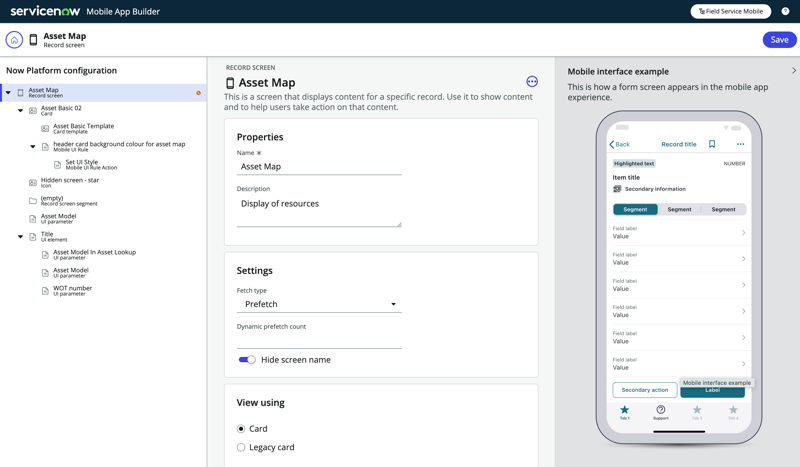Collapse the Asset Map tree root

[x=8, y=93]
